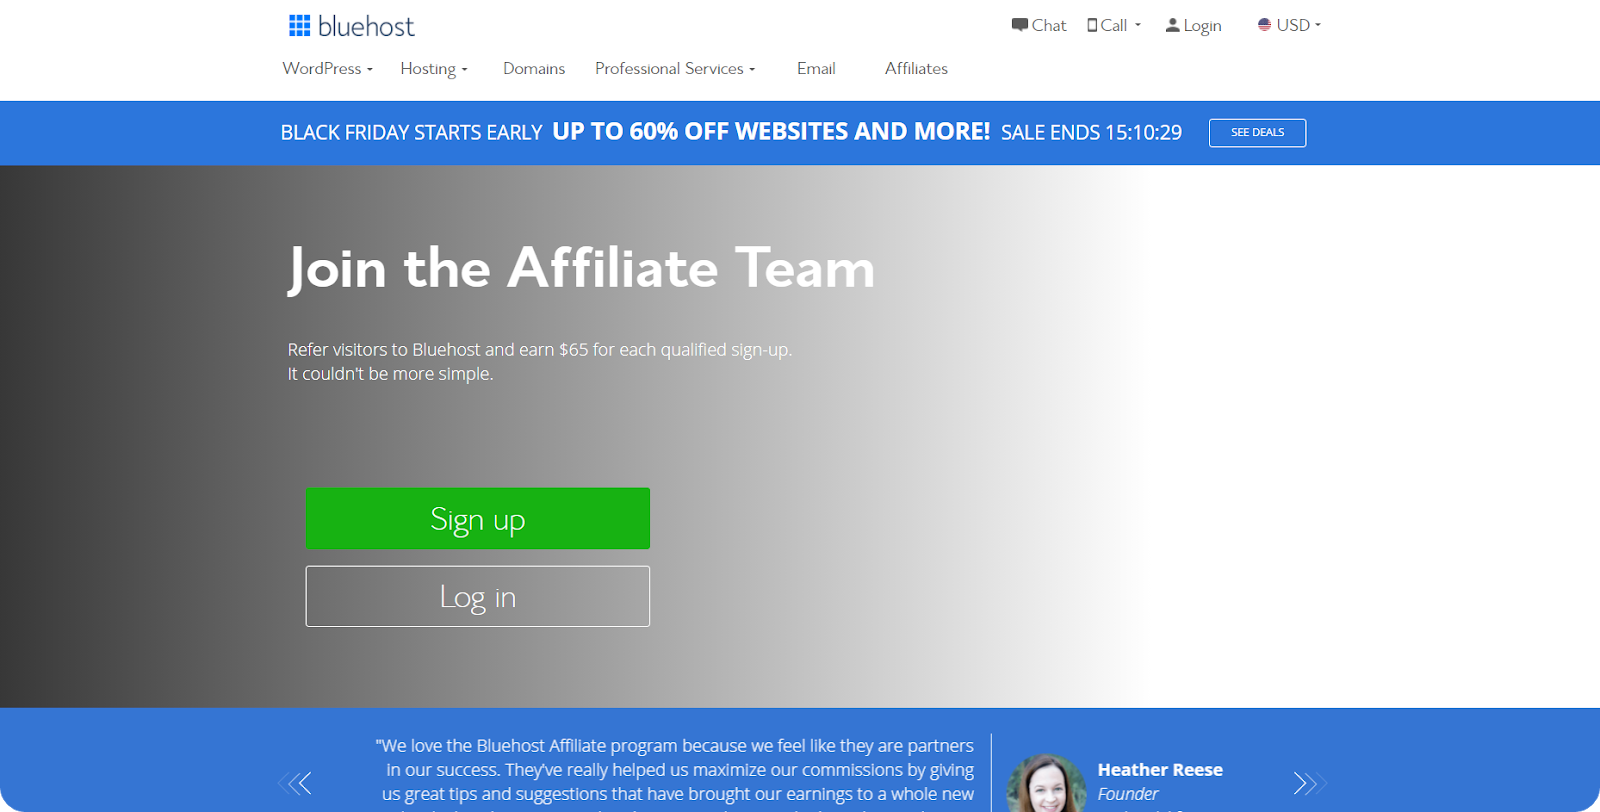This screenshot has width=1600, height=812.
Task: Click the 'Join the Affiliate Team' heading
Action: 581,269
